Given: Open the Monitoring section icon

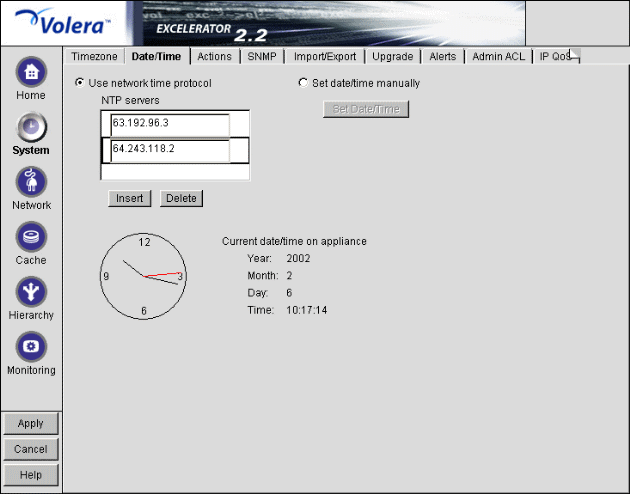Looking at the screenshot, I should 31,347.
